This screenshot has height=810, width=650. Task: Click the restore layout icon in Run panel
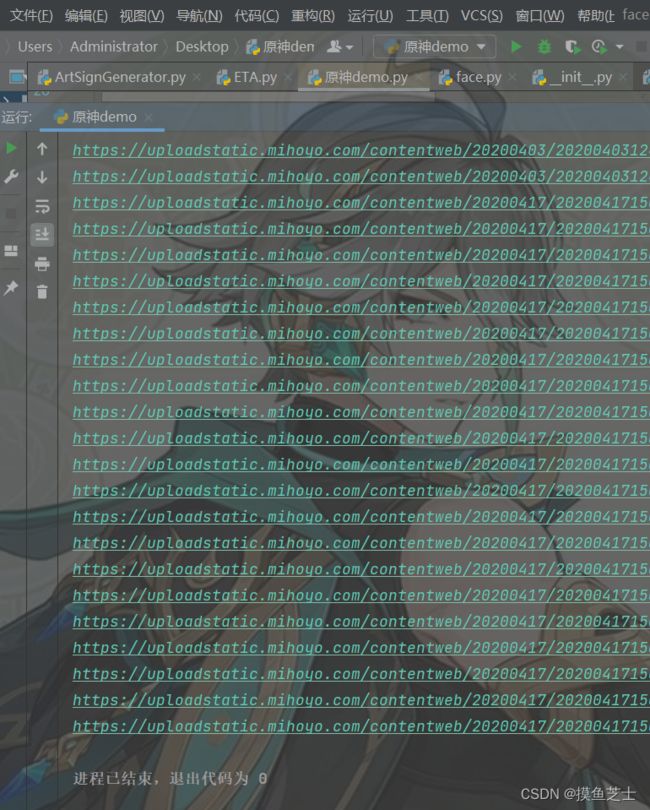(11, 251)
